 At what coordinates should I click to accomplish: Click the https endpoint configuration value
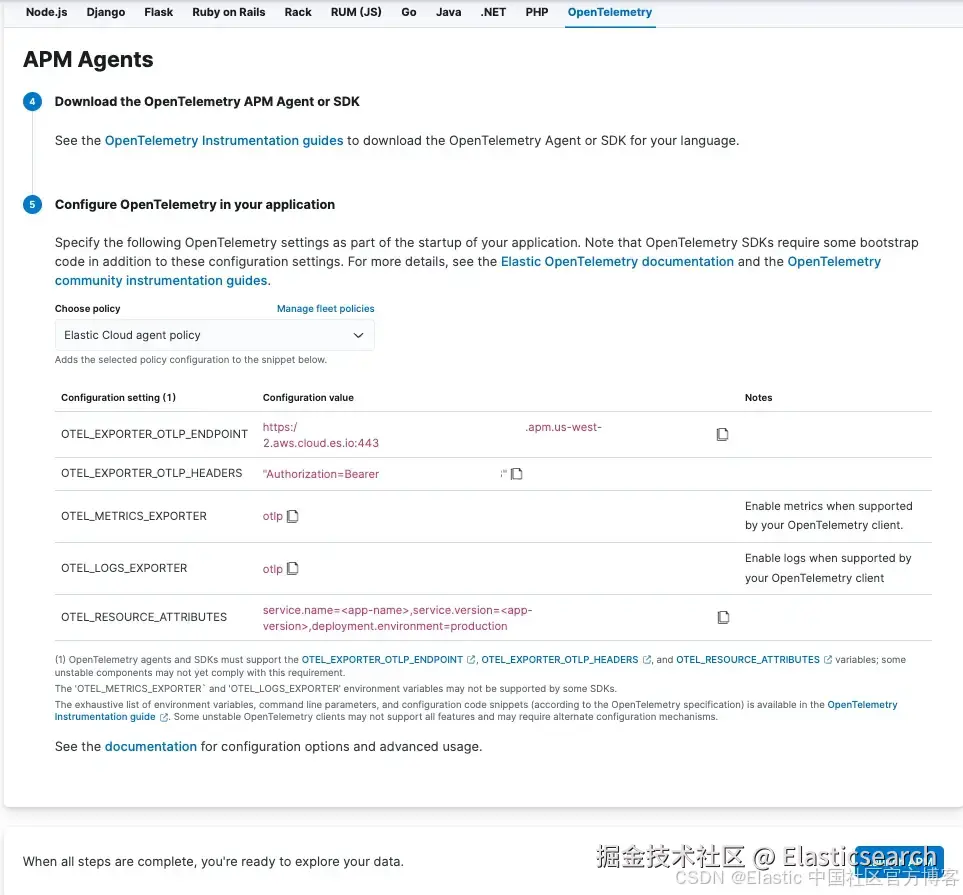tap(432, 435)
